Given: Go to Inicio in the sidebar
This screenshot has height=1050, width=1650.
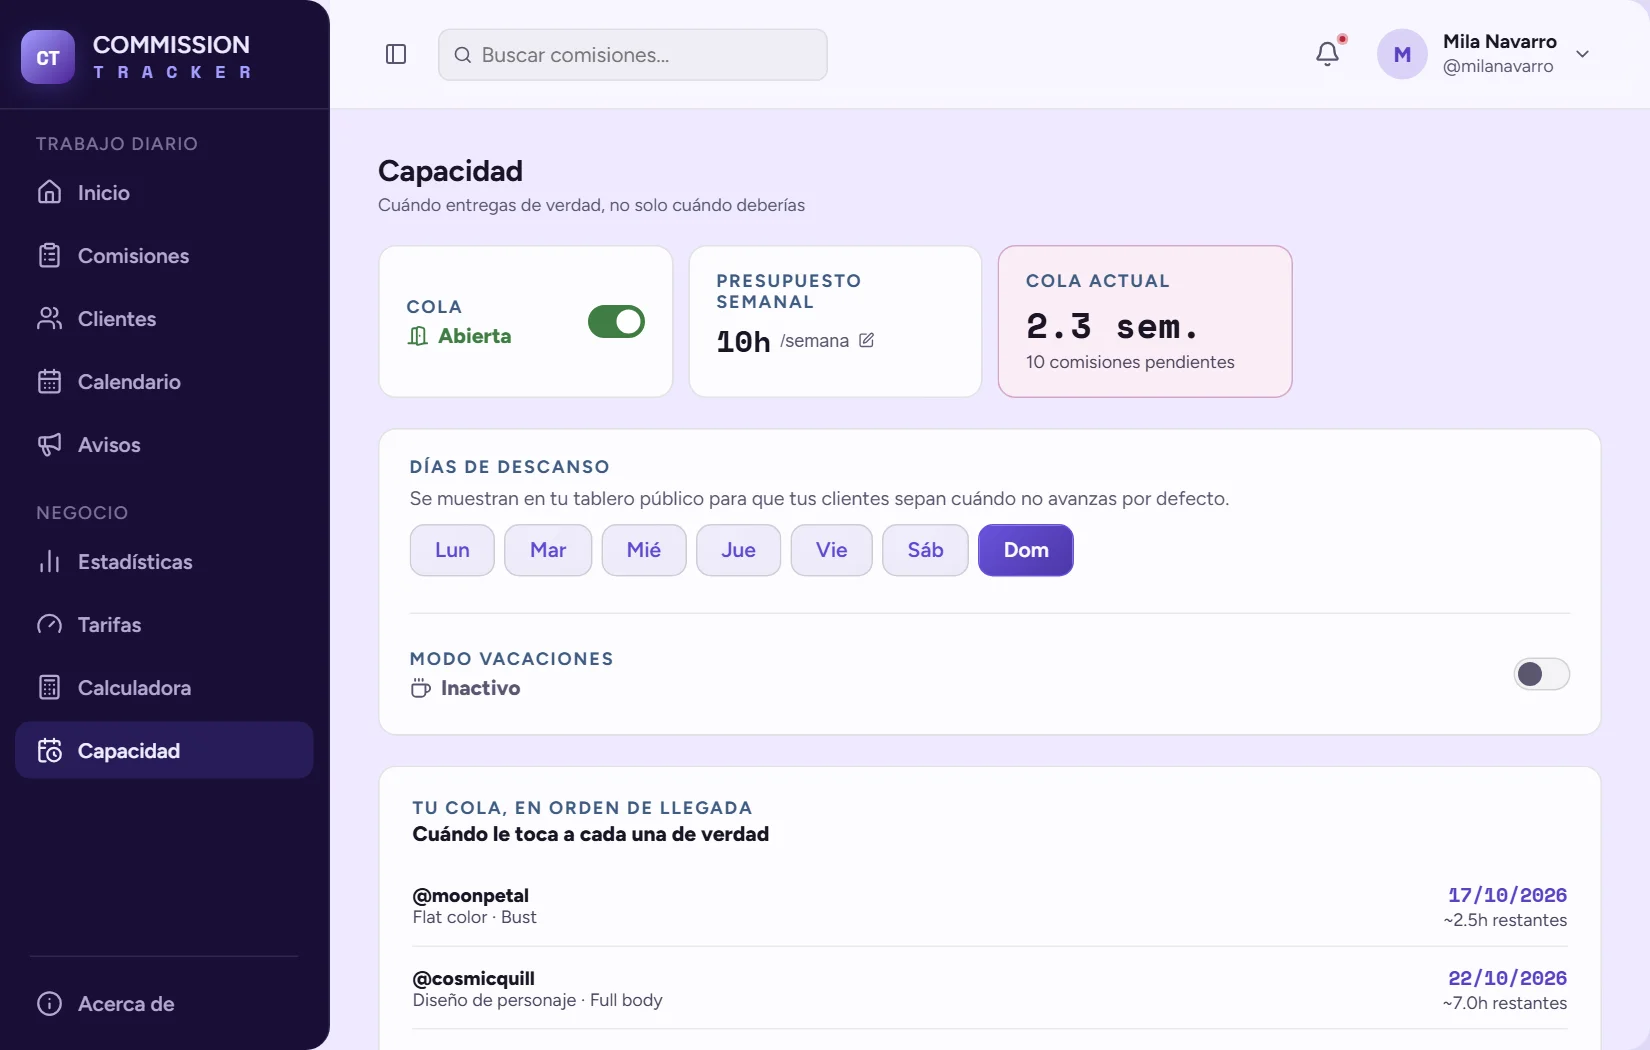Looking at the screenshot, I should click(164, 192).
